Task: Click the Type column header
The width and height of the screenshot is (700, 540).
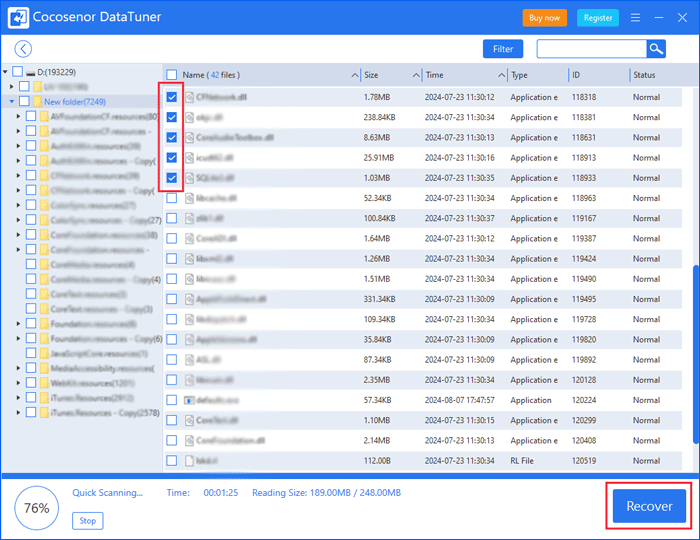Action: [538, 75]
